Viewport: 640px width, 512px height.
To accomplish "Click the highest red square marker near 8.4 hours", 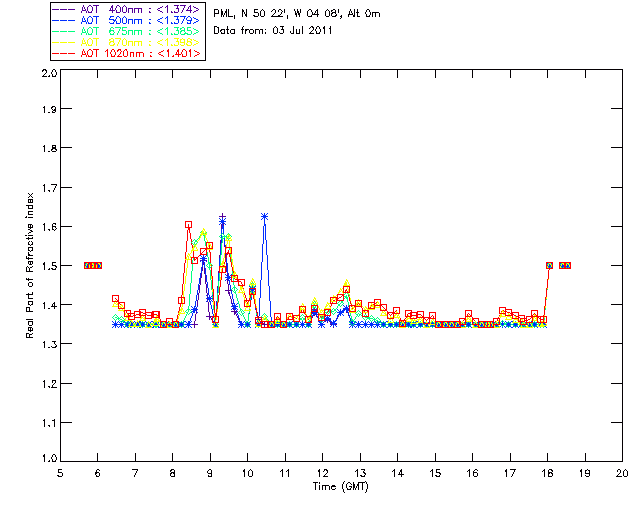I will (x=188, y=225).
